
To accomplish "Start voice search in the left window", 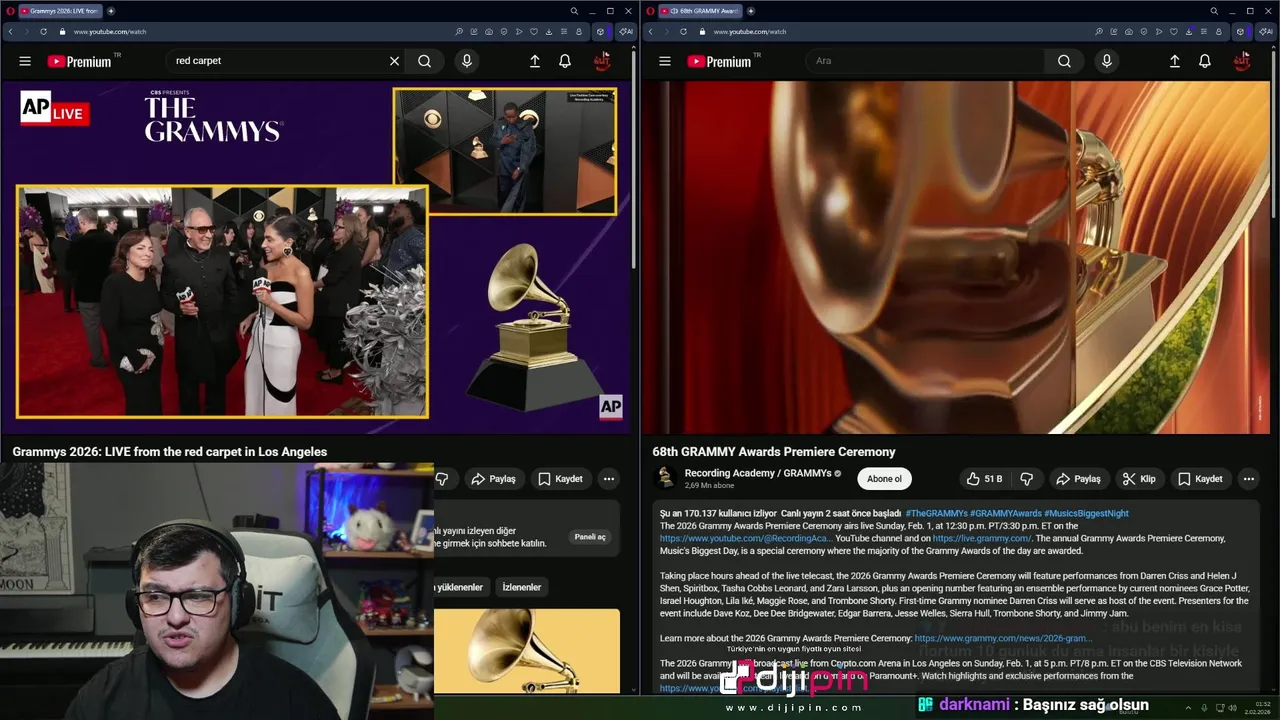I will [466, 61].
